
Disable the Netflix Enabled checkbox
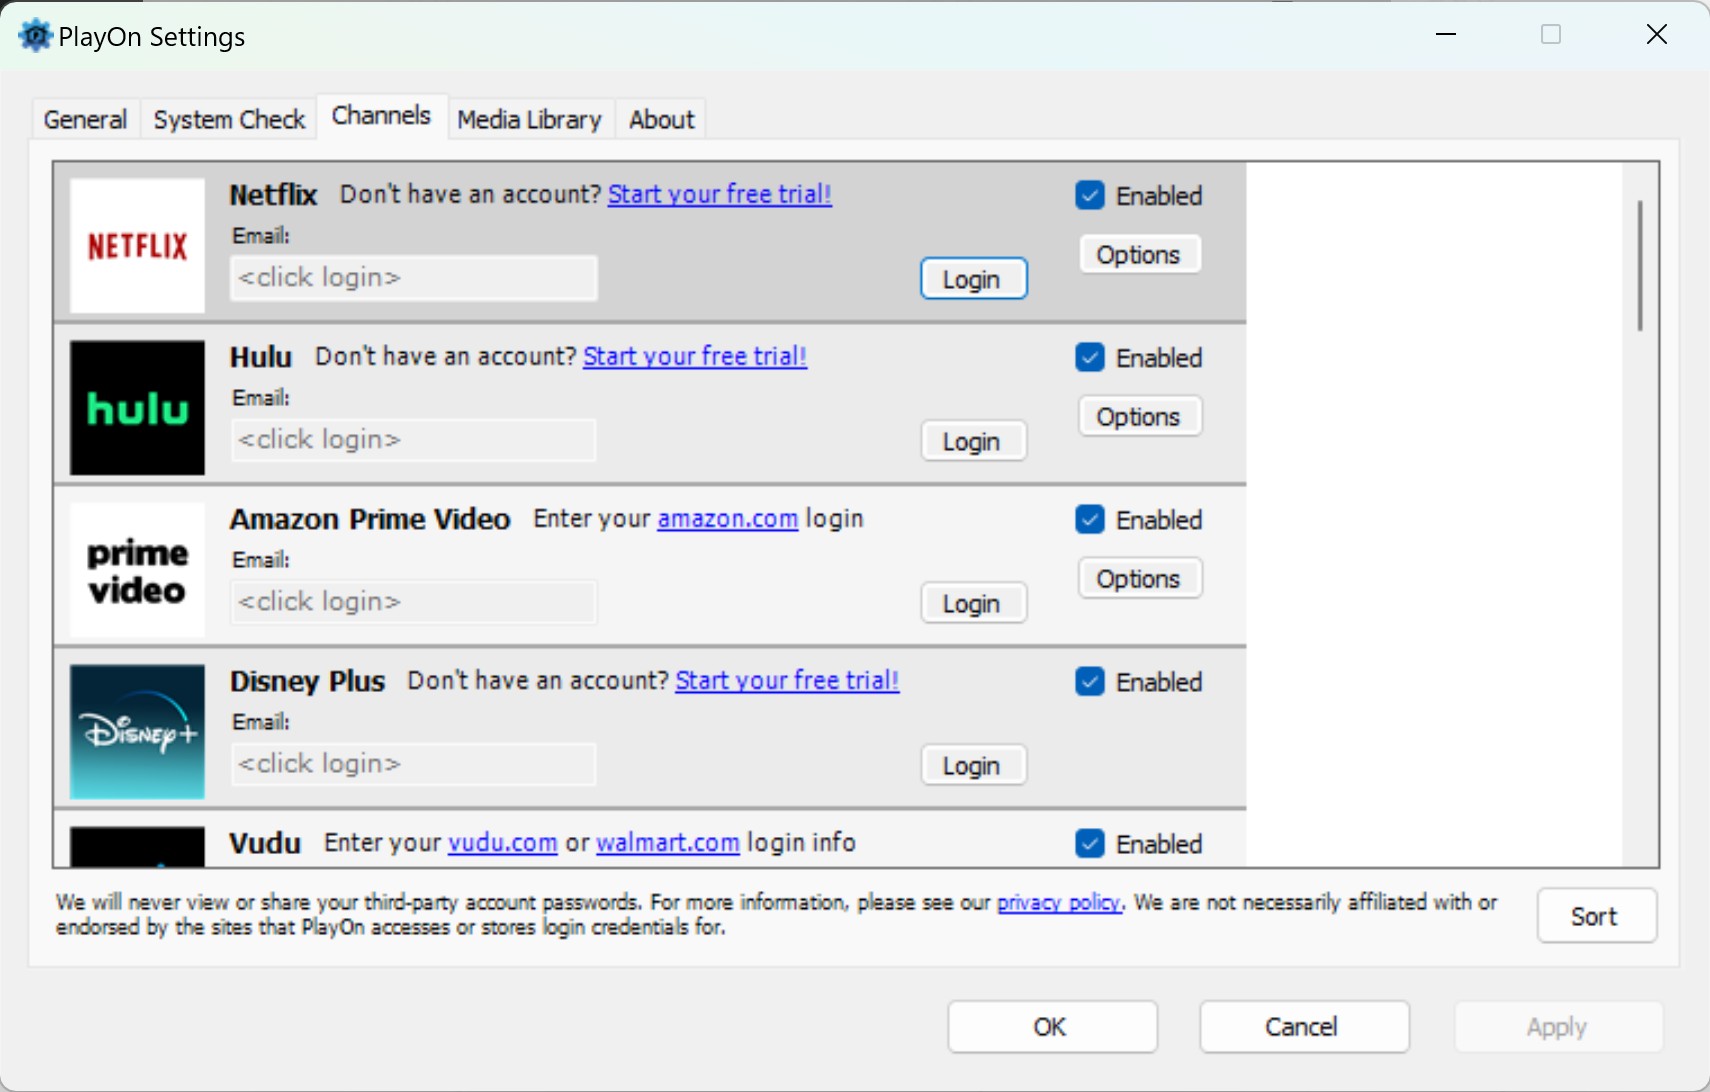1090,195
